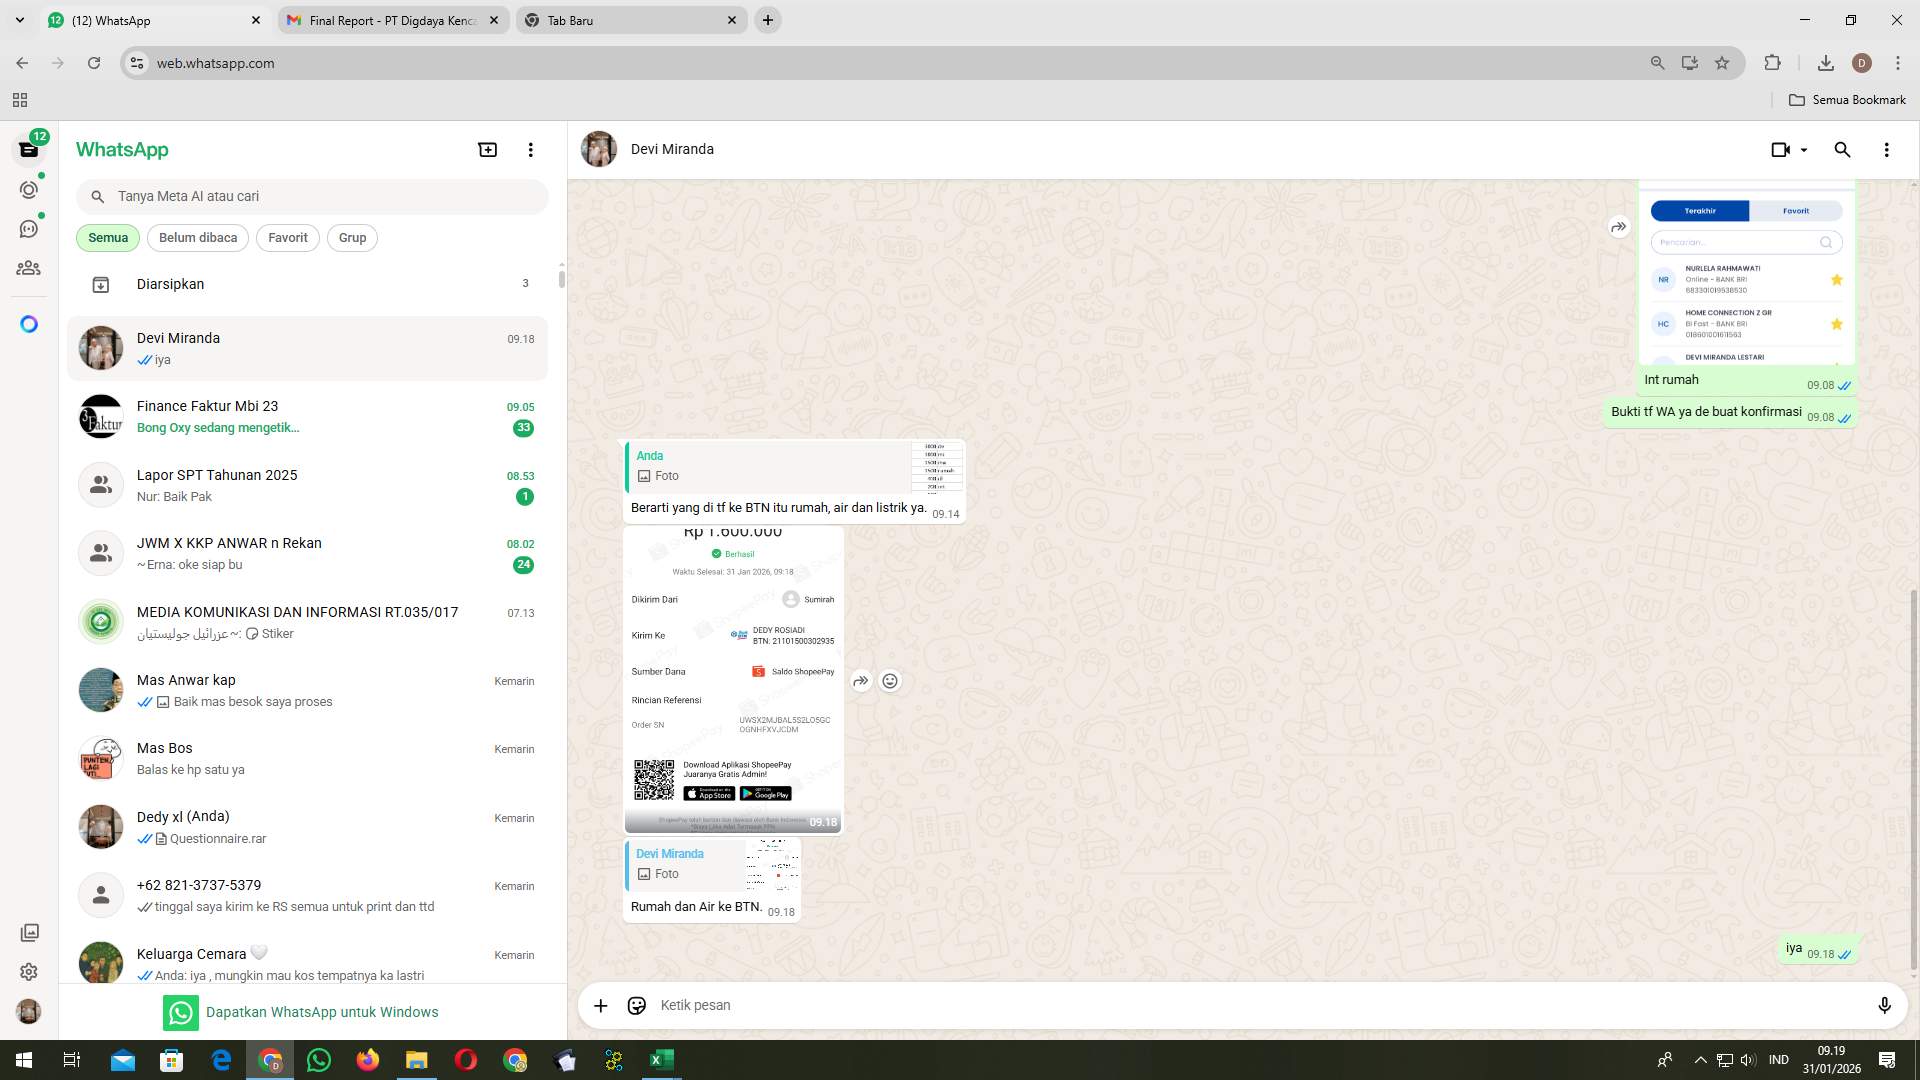
Task: Open the Channels sidebar icon
Action: 29,228
